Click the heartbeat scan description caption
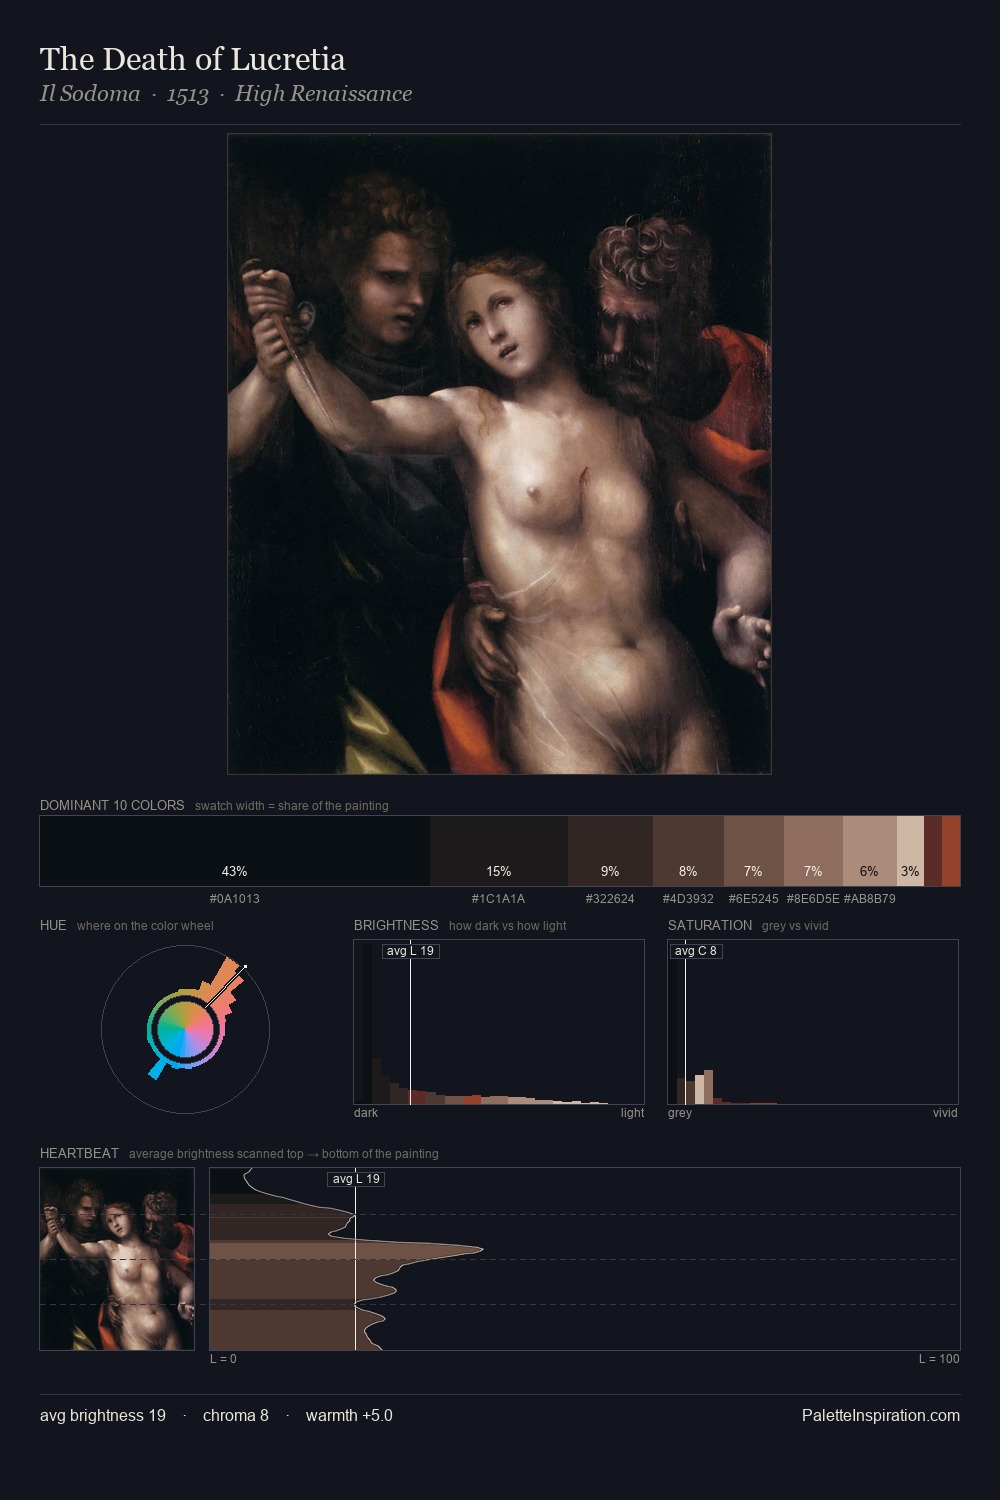The height and width of the screenshot is (1500, 1000). click(x=284, y=1154)
